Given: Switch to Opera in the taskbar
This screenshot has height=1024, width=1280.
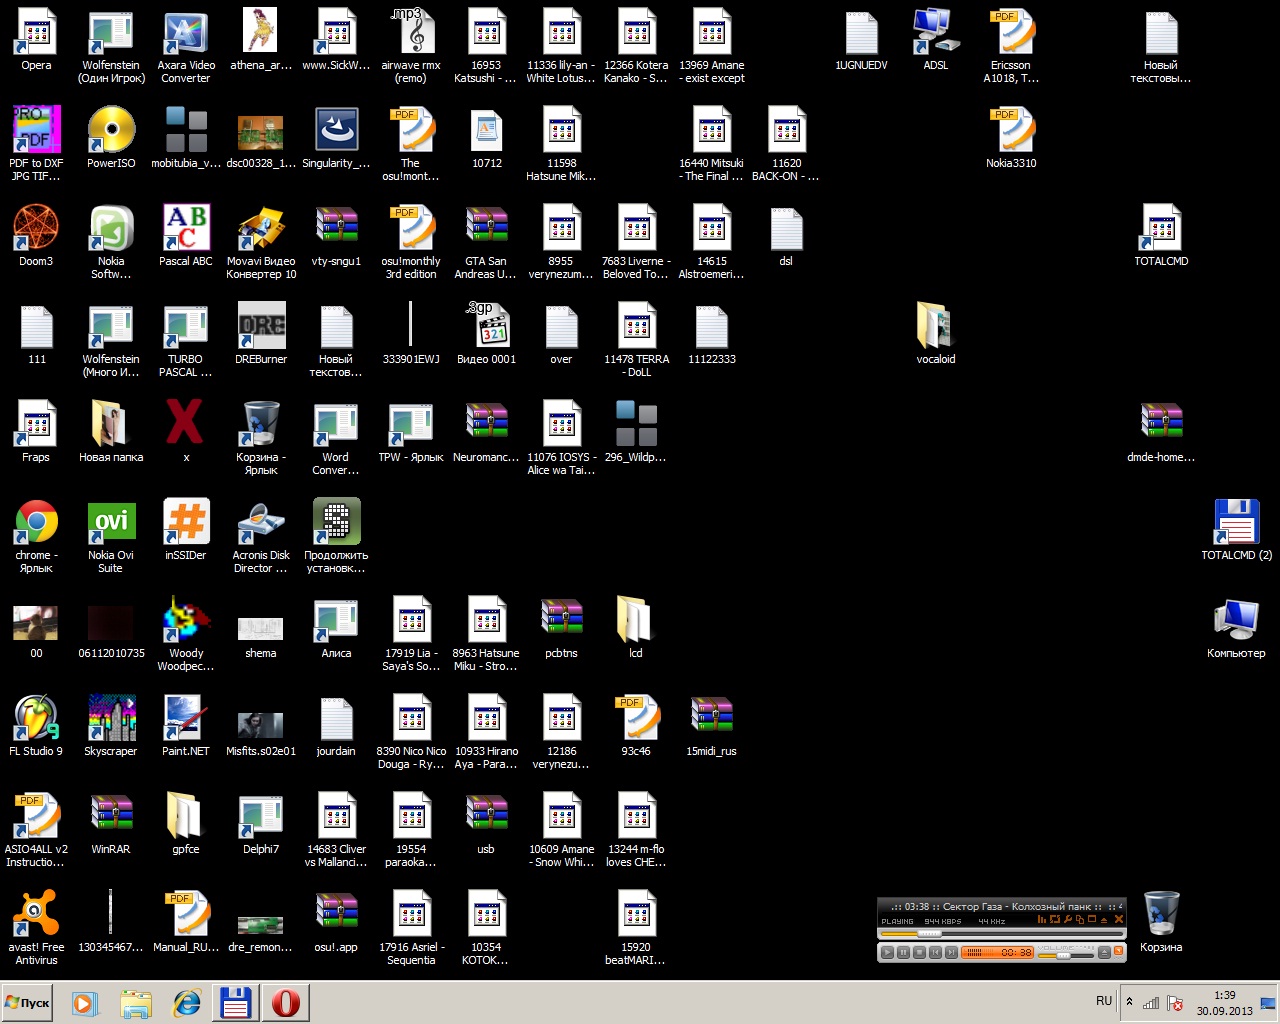Looking at the screenshot, I should pyautogui.click(x=285, y=1003).
